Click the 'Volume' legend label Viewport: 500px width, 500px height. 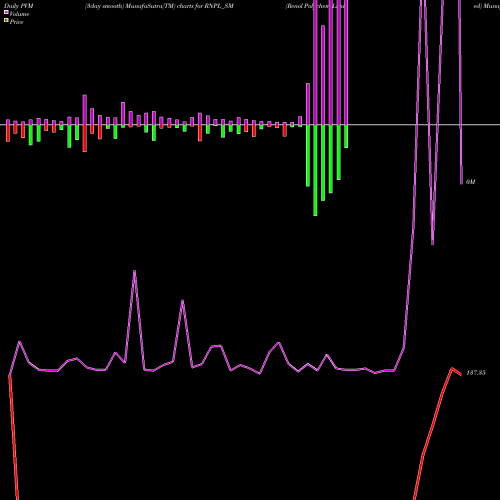point(19,14)
